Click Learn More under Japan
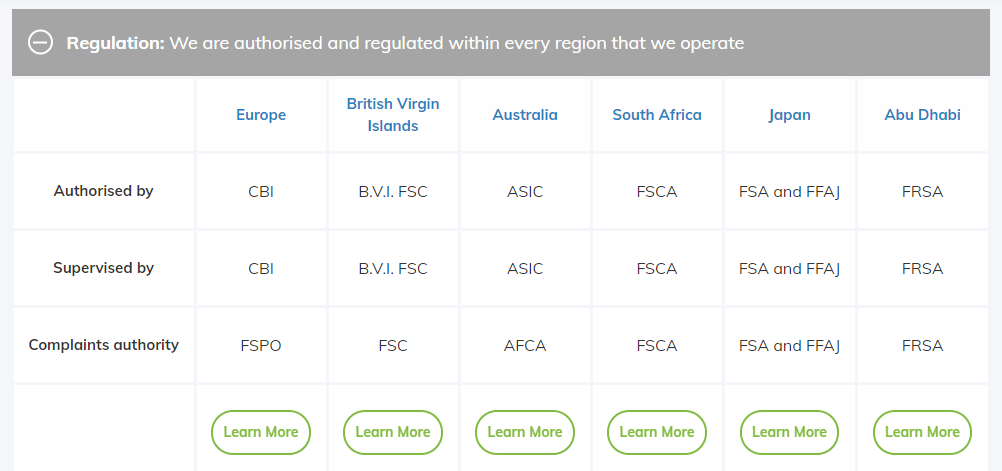 [789, 432]
